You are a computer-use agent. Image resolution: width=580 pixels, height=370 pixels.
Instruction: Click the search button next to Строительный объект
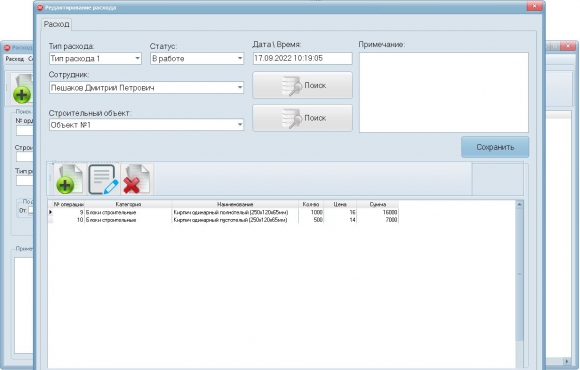coord(302,118)
